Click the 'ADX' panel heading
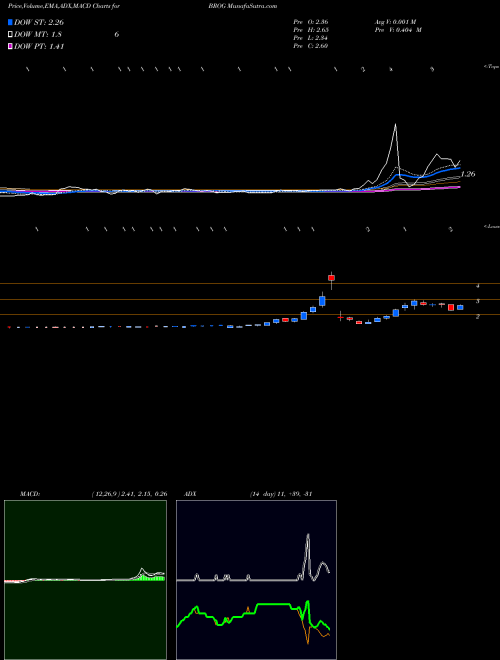 point(190,494)
